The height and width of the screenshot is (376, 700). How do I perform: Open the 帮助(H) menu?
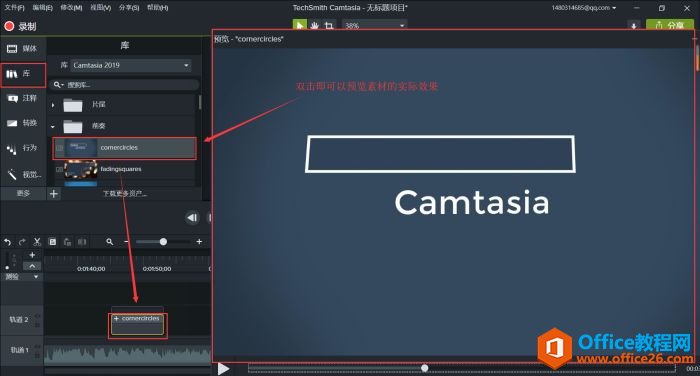(158, 8)
